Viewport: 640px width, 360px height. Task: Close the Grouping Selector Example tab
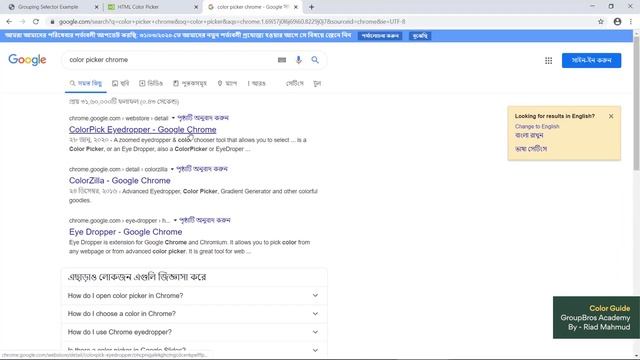coord(96,7)
